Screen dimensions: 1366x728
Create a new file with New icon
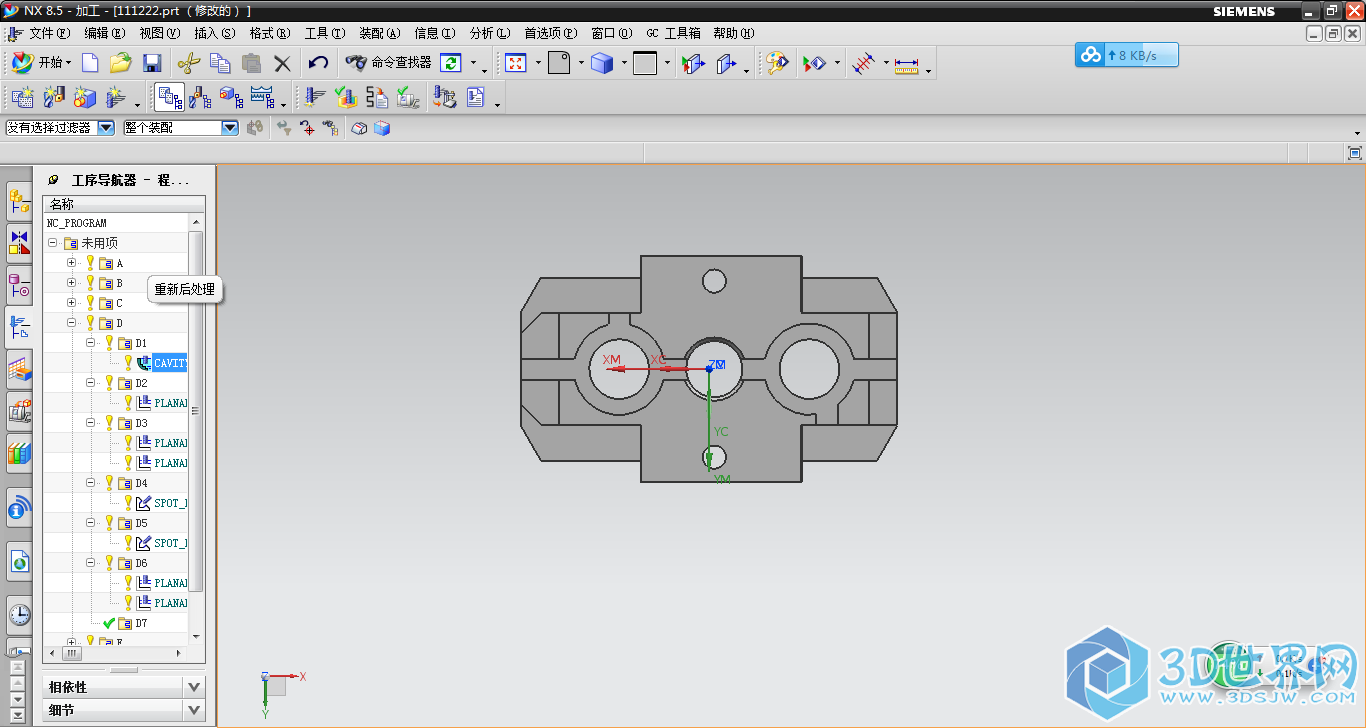[x=90, y=63]
